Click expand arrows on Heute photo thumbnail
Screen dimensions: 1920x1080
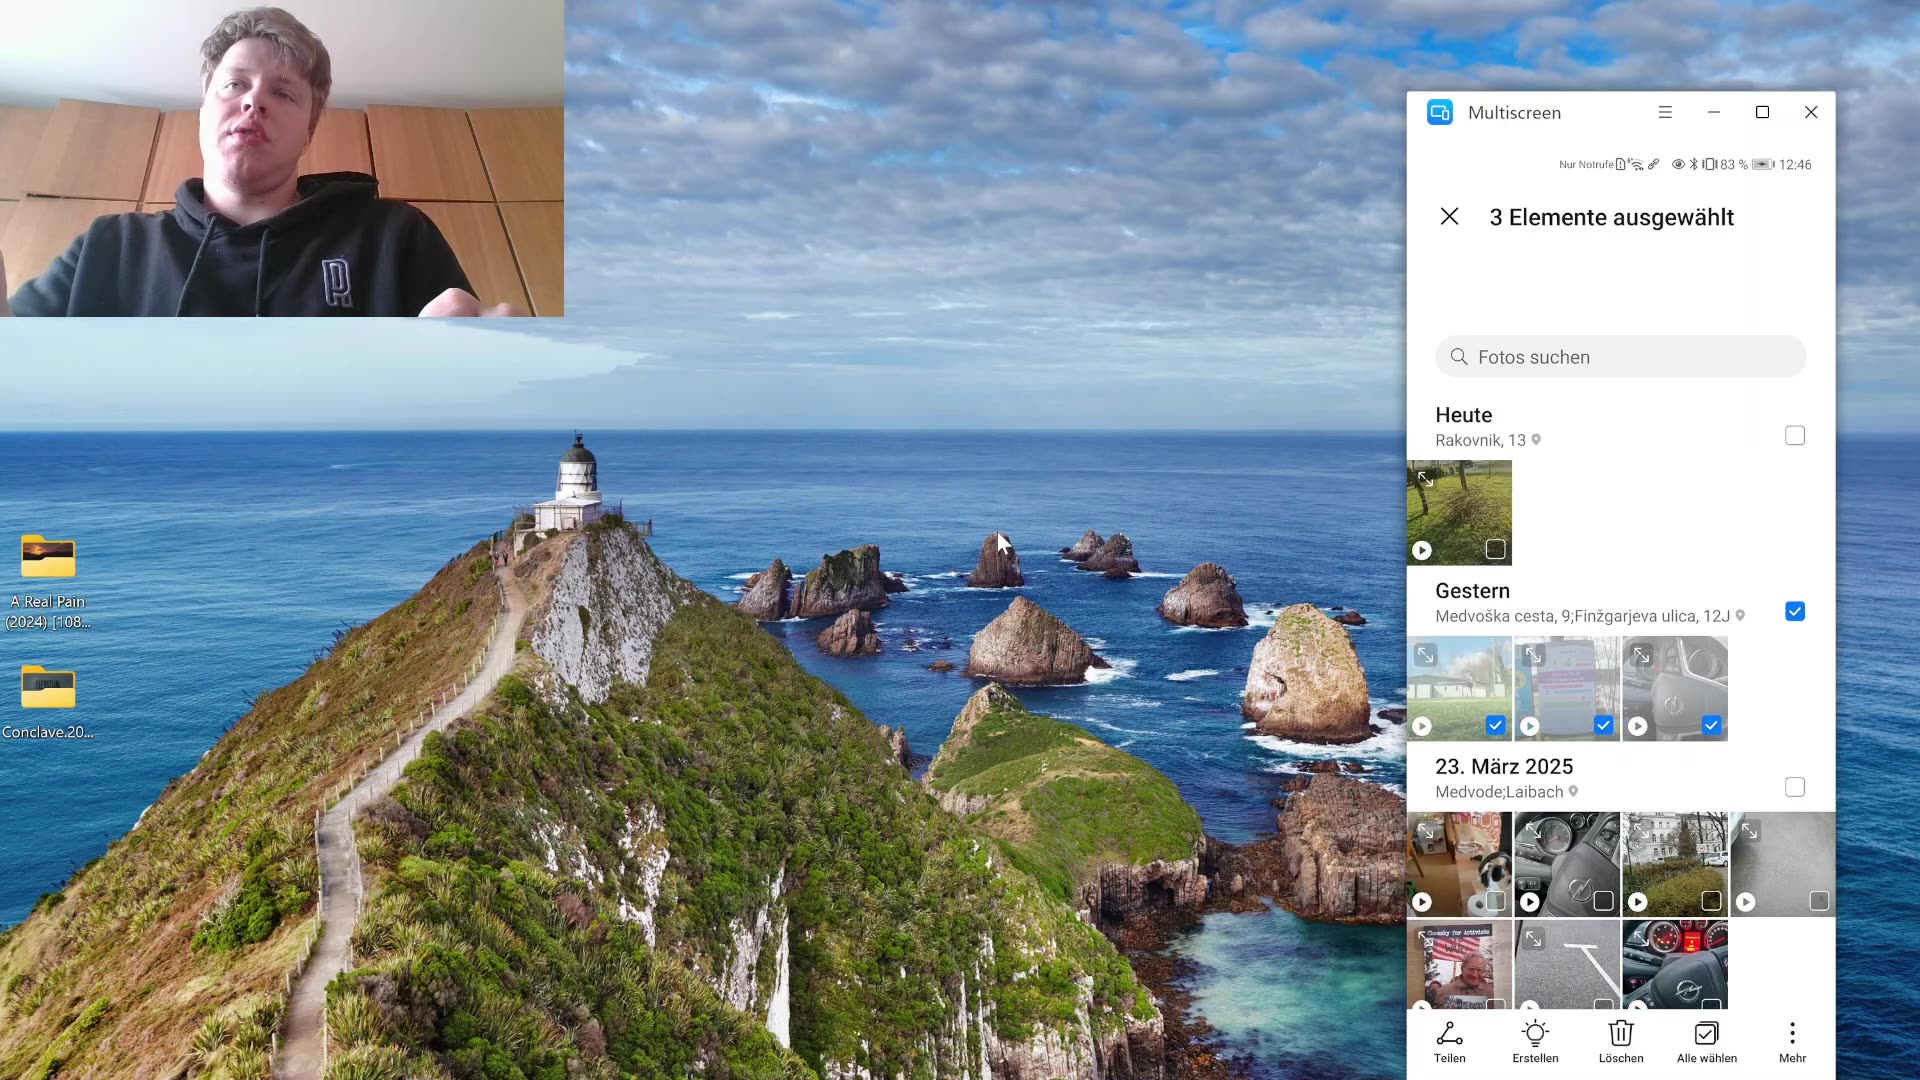[1426, 480]
